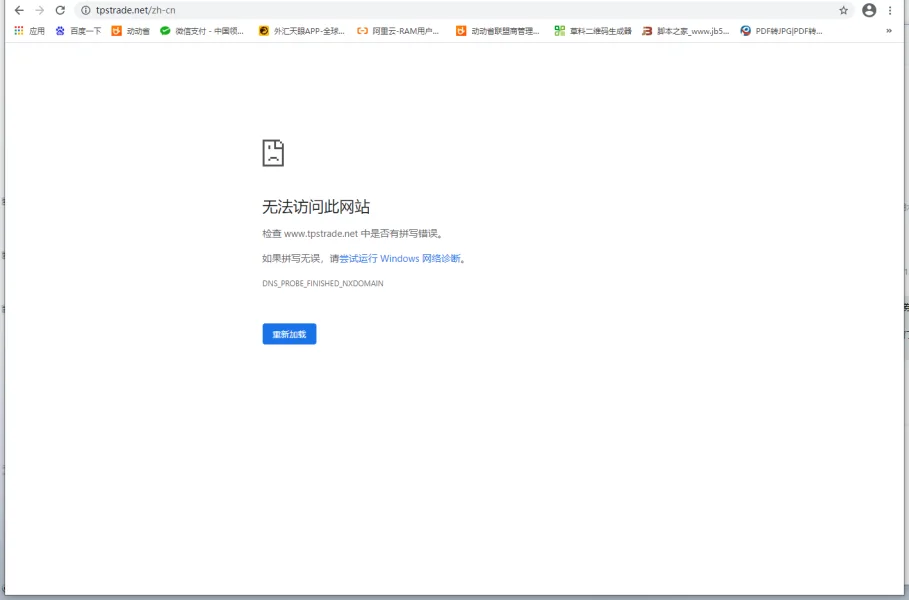Click the www.tpstrade.net spelling check text
Screen dimensions: 909x600
coord(353,234)
